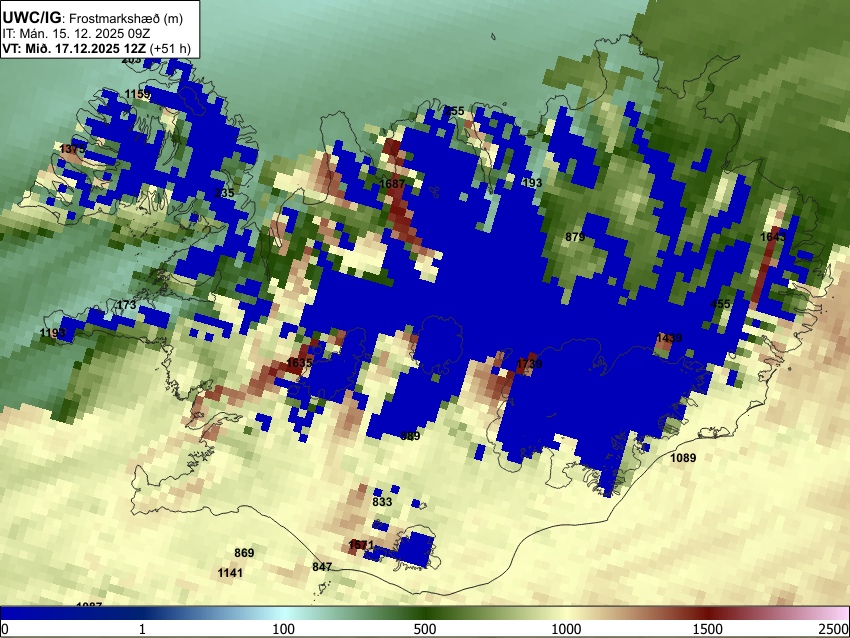Viewport: 850px width, 638px height.
Task: Click the 1687 value label
Action: [392, 184]
